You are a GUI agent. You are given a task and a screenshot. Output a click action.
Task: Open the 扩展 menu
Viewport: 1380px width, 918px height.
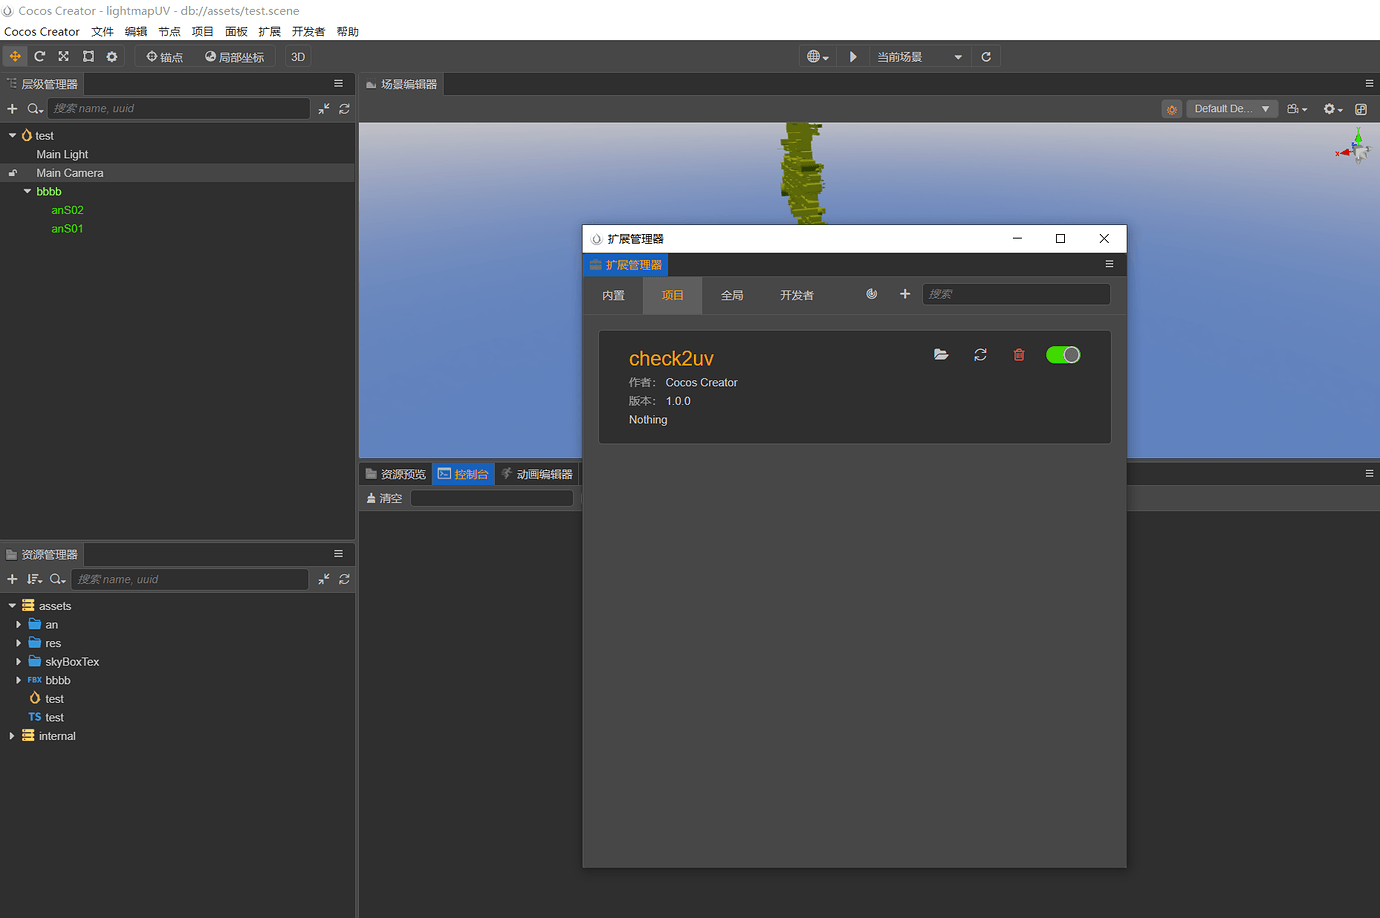[x=269, y=32]
